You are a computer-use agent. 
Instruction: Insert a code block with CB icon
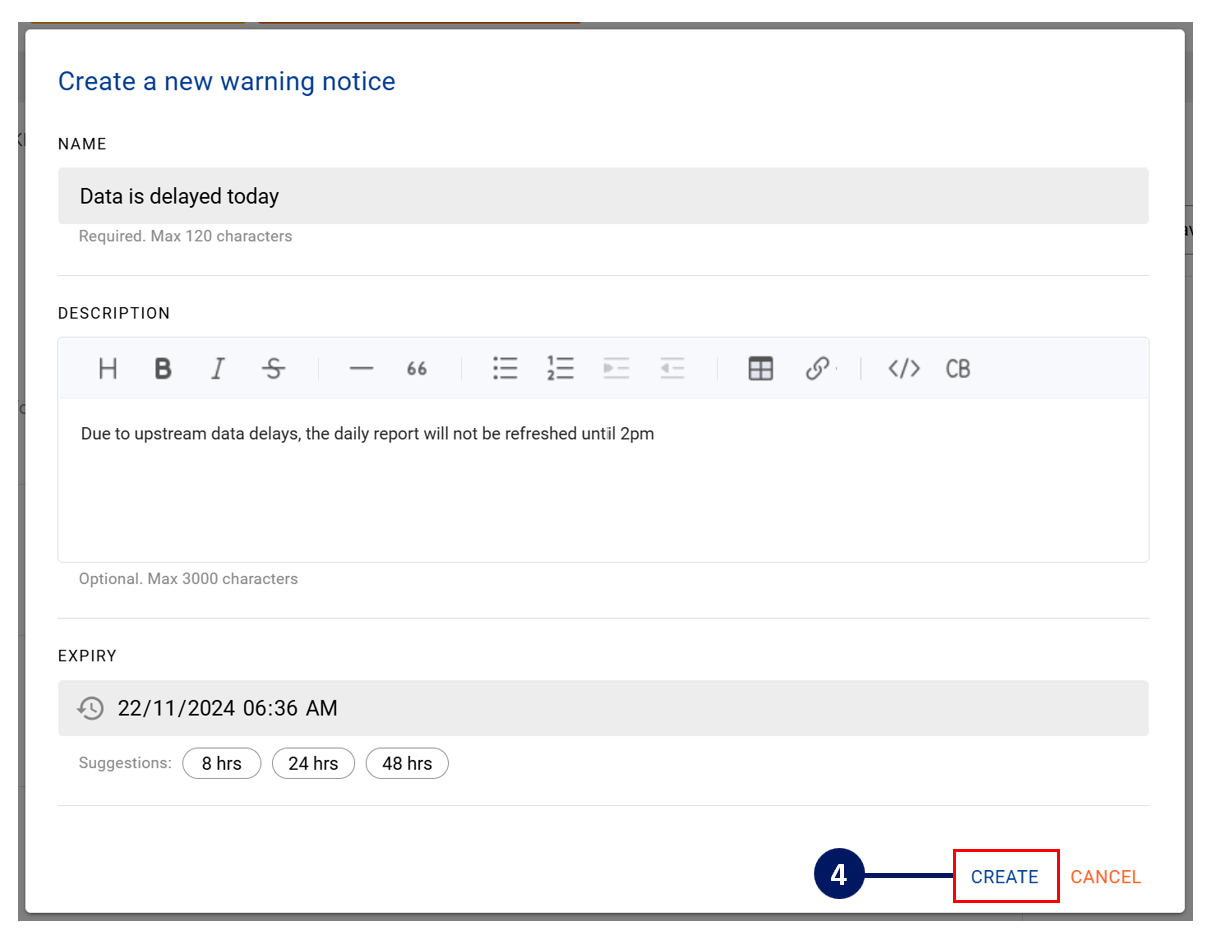coord(958,369)
